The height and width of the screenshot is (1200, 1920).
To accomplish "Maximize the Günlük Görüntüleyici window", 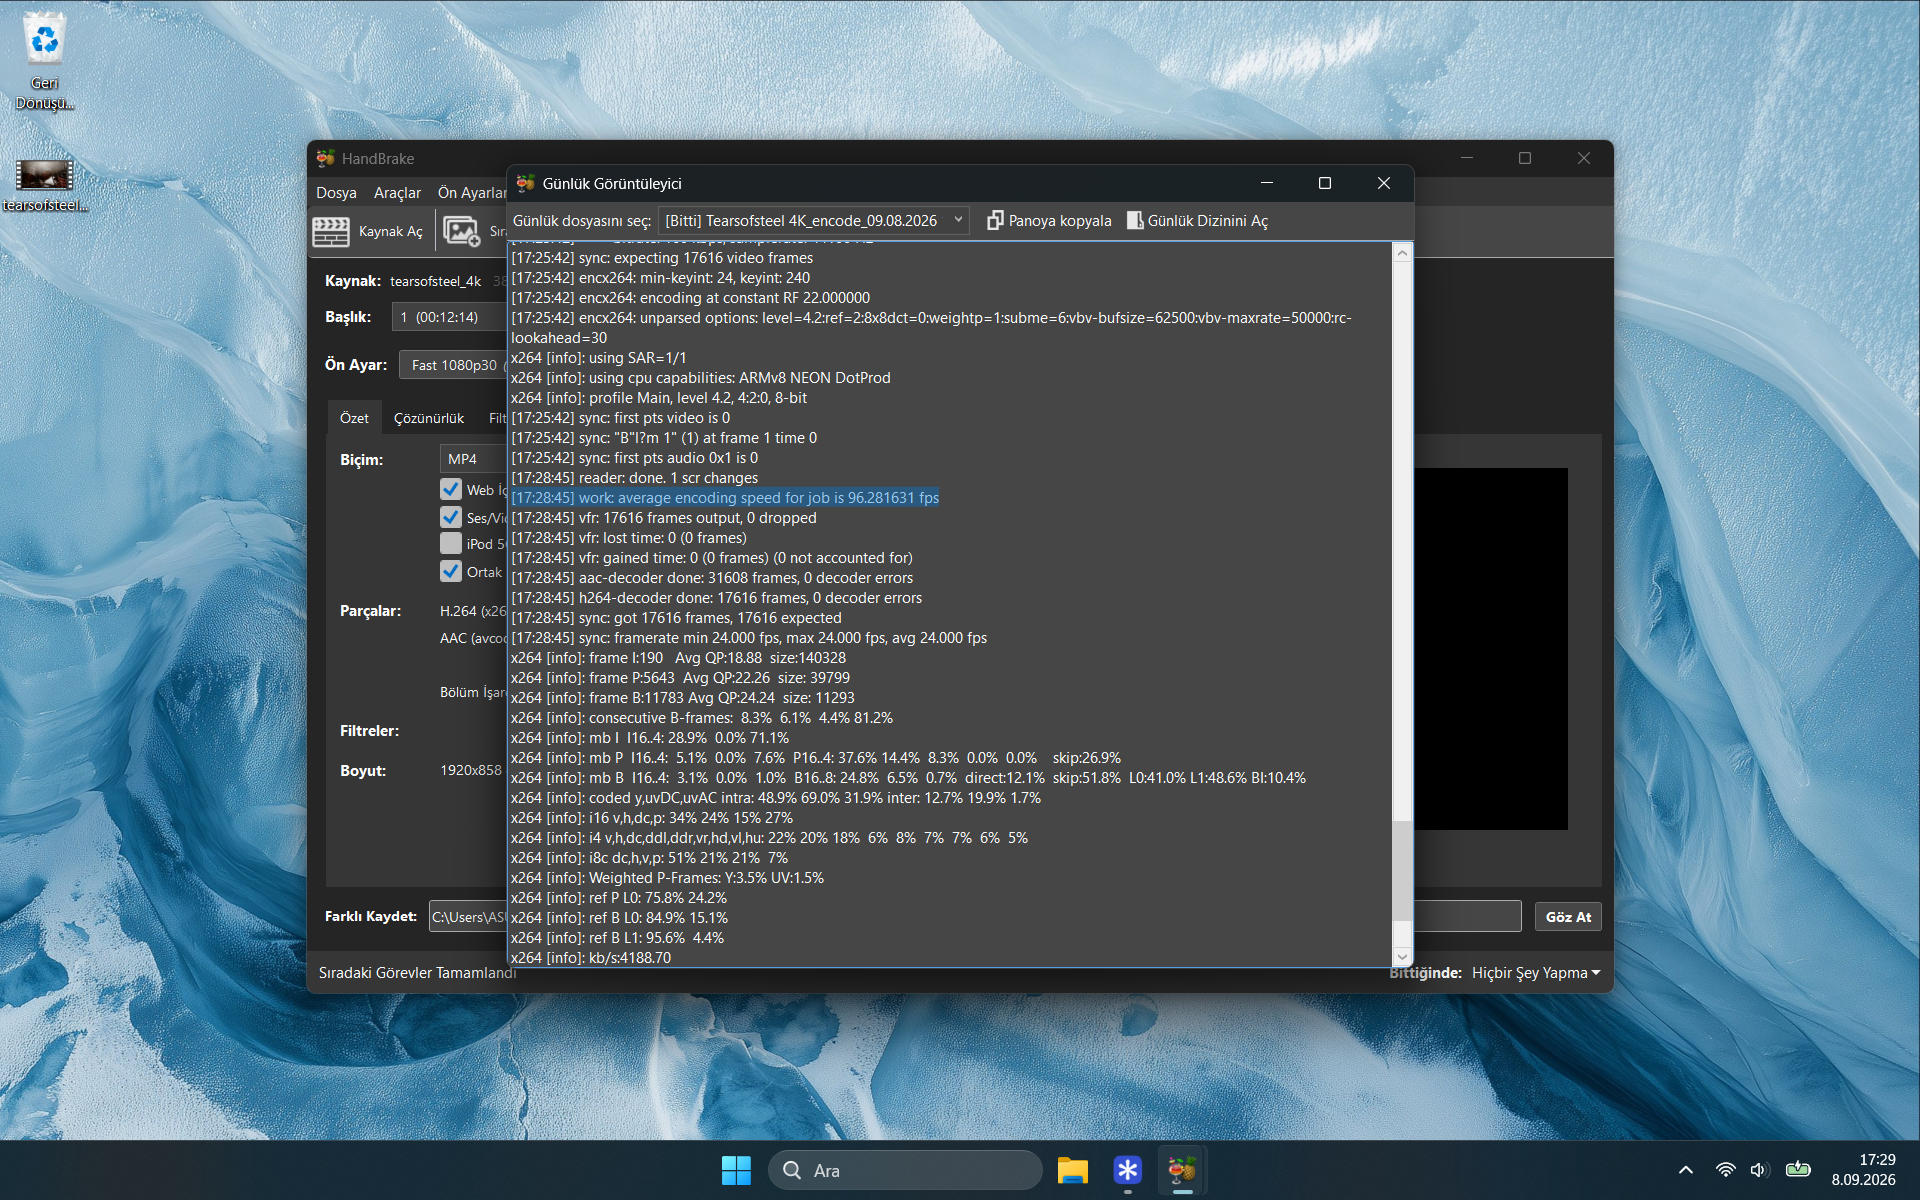I will pyautogui.click(x=1325, y=183).
